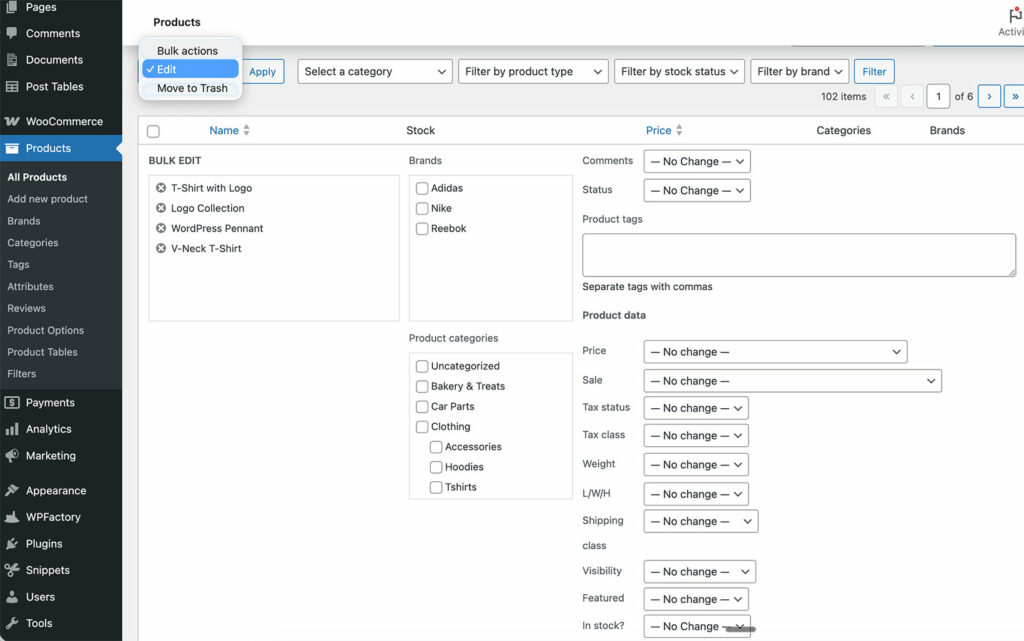Image resolution: width=1024 pixels, height=641 pixels.
Task: Click the Plugins plug icon
Action: 11,544
